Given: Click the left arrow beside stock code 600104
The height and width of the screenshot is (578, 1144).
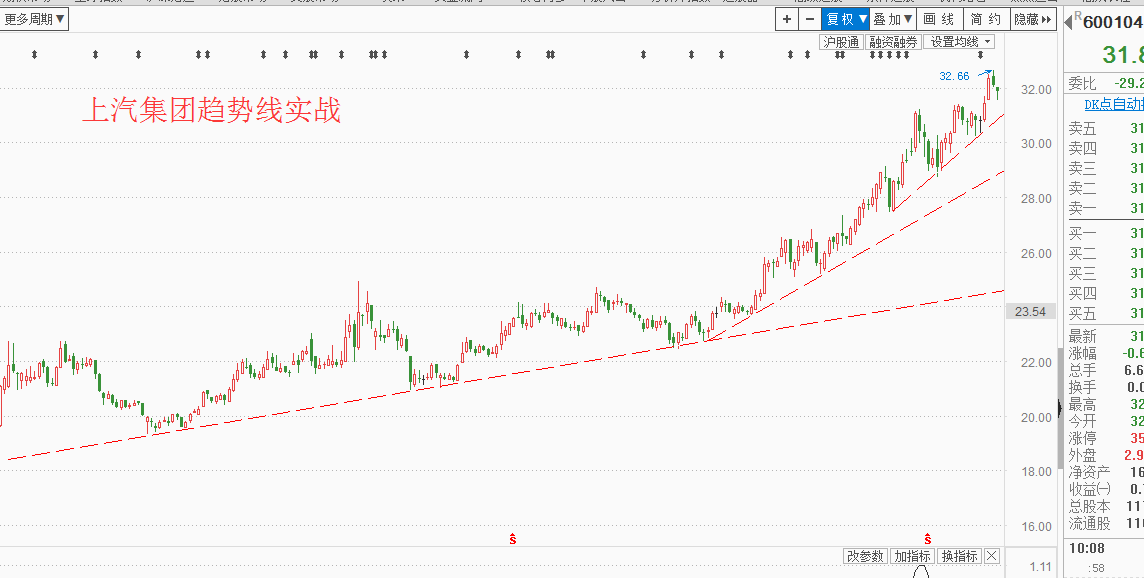Looking at the screenshot, I should (x=1068, y=21).
